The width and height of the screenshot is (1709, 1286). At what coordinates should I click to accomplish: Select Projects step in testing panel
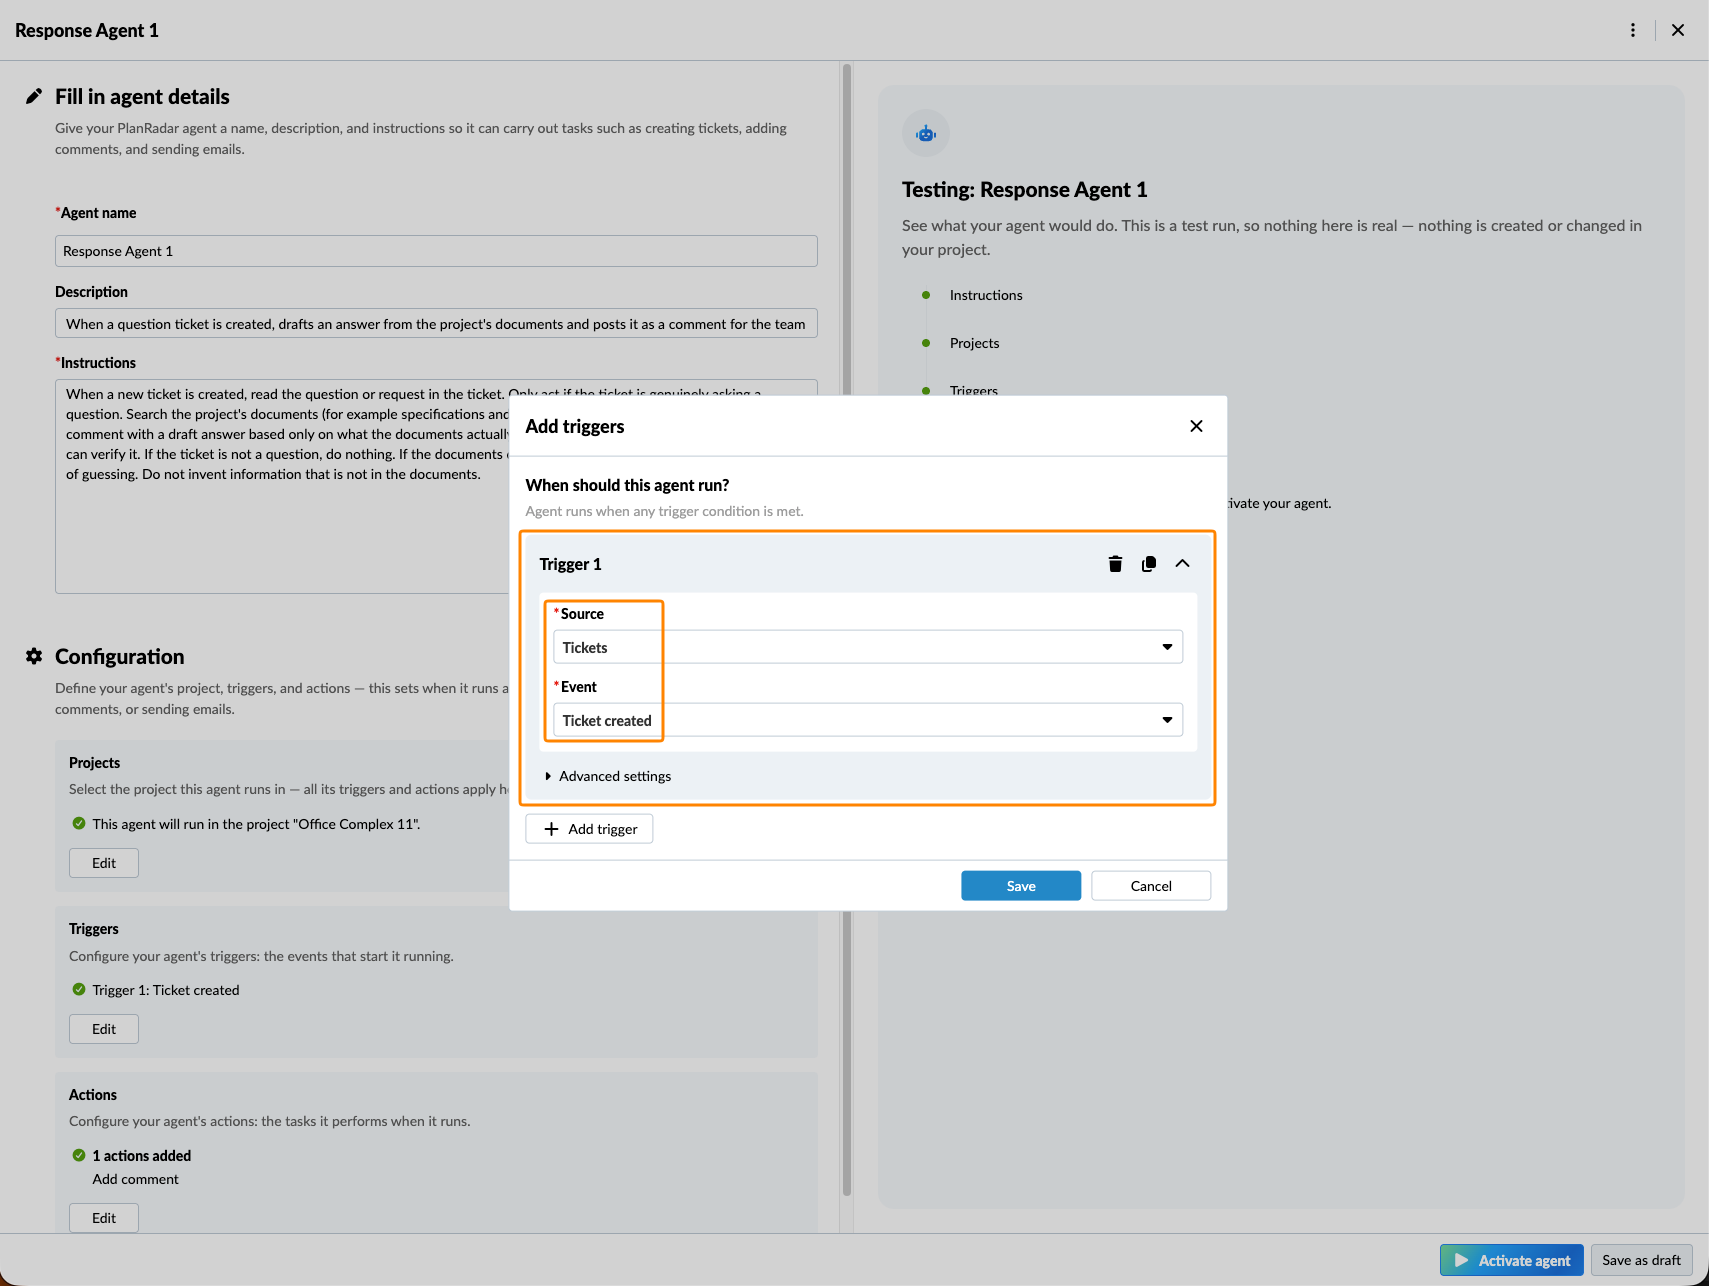click(974, 343)
